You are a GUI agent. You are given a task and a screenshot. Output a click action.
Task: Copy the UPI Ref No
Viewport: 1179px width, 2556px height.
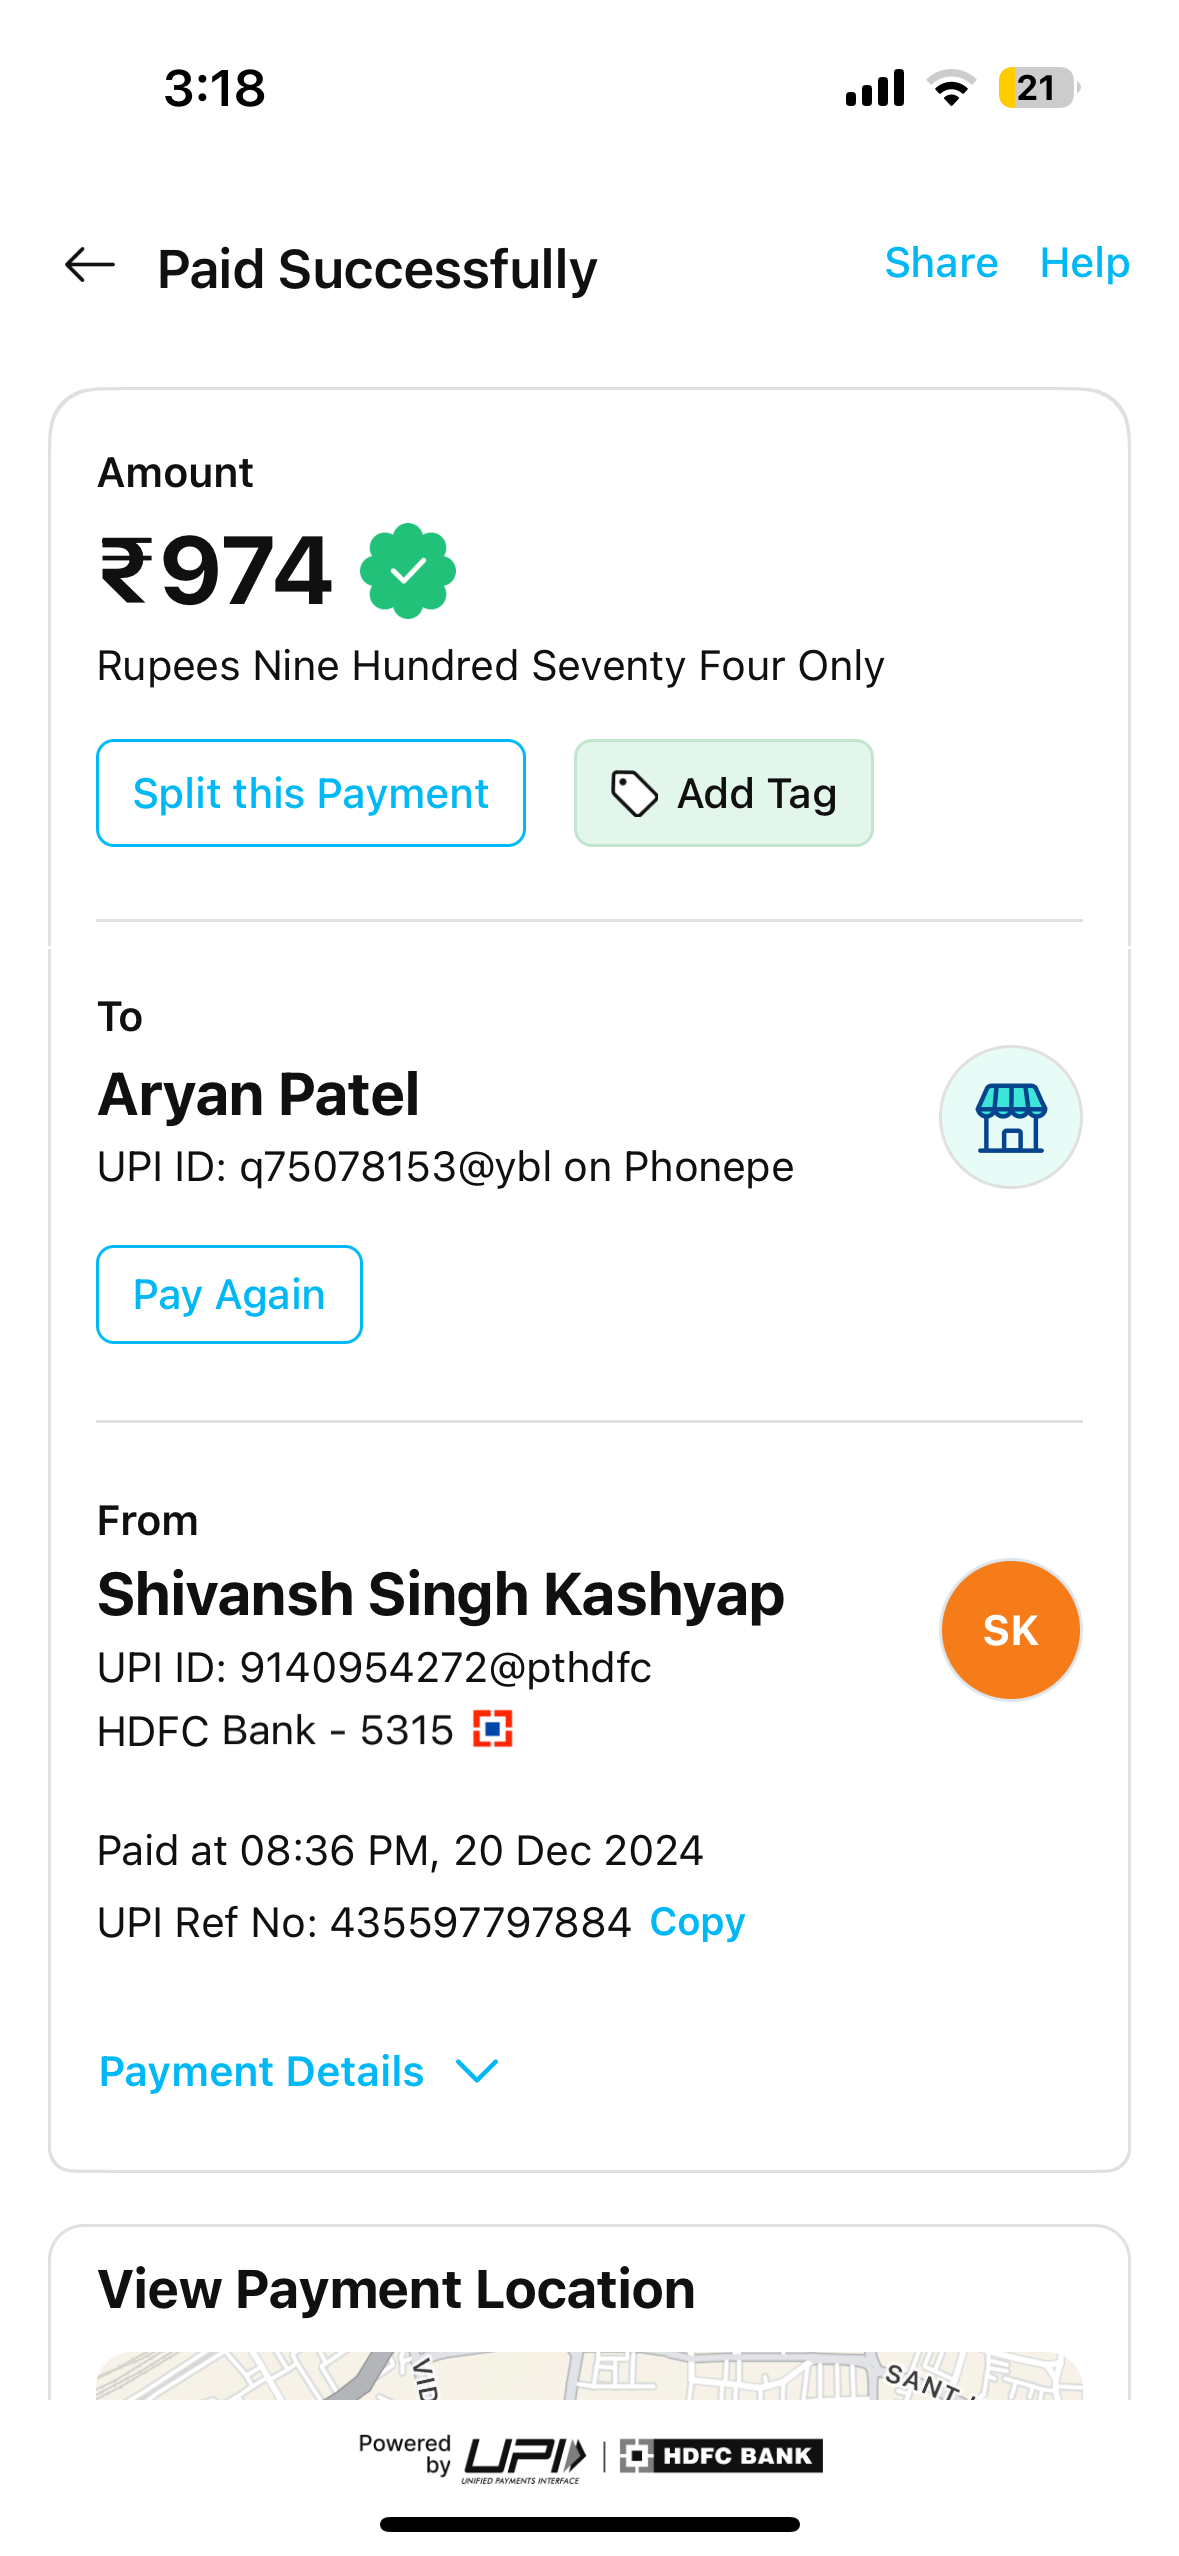pyautogui.click(x=697, y=1922)
